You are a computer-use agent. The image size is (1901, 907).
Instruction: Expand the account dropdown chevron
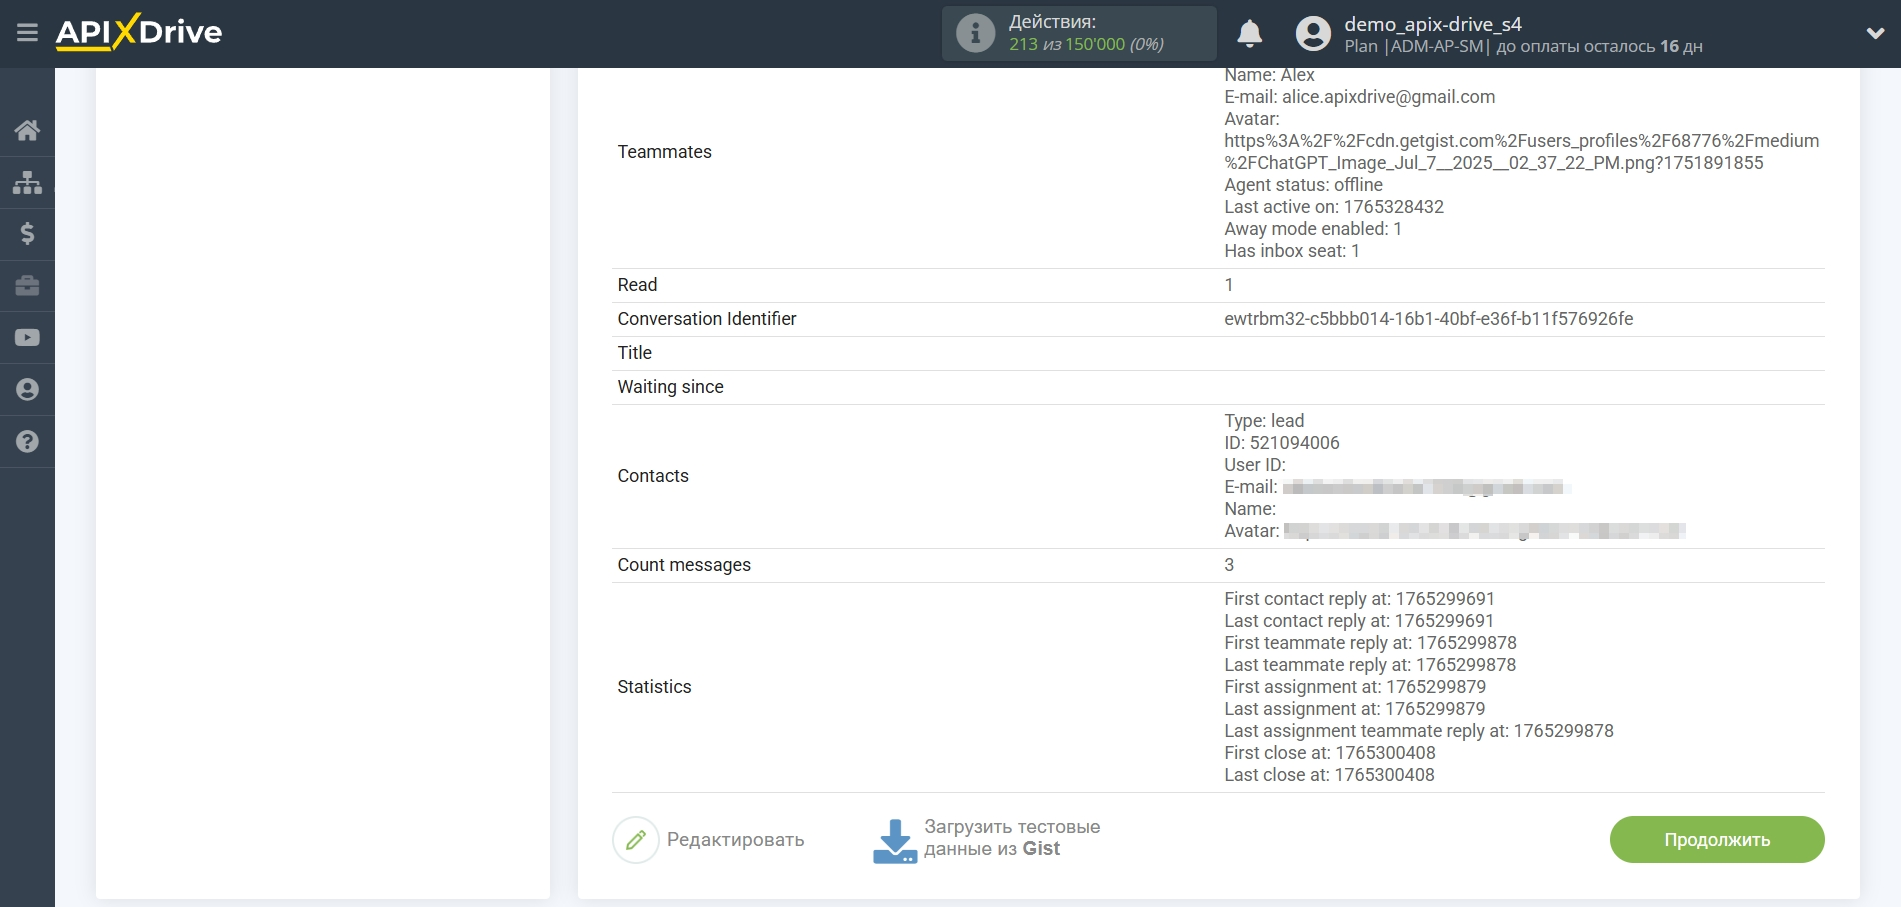click(x=1875, y=33)
